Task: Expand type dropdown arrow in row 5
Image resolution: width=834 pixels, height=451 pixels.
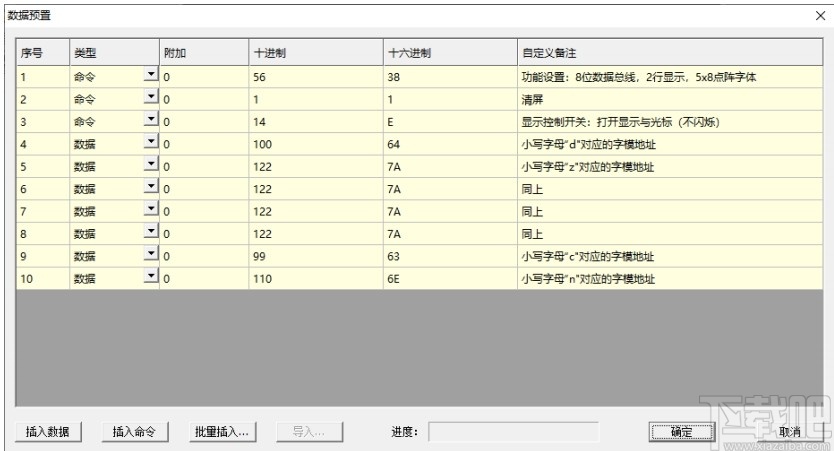Action: pyautogui.click(x=152, y=163)
